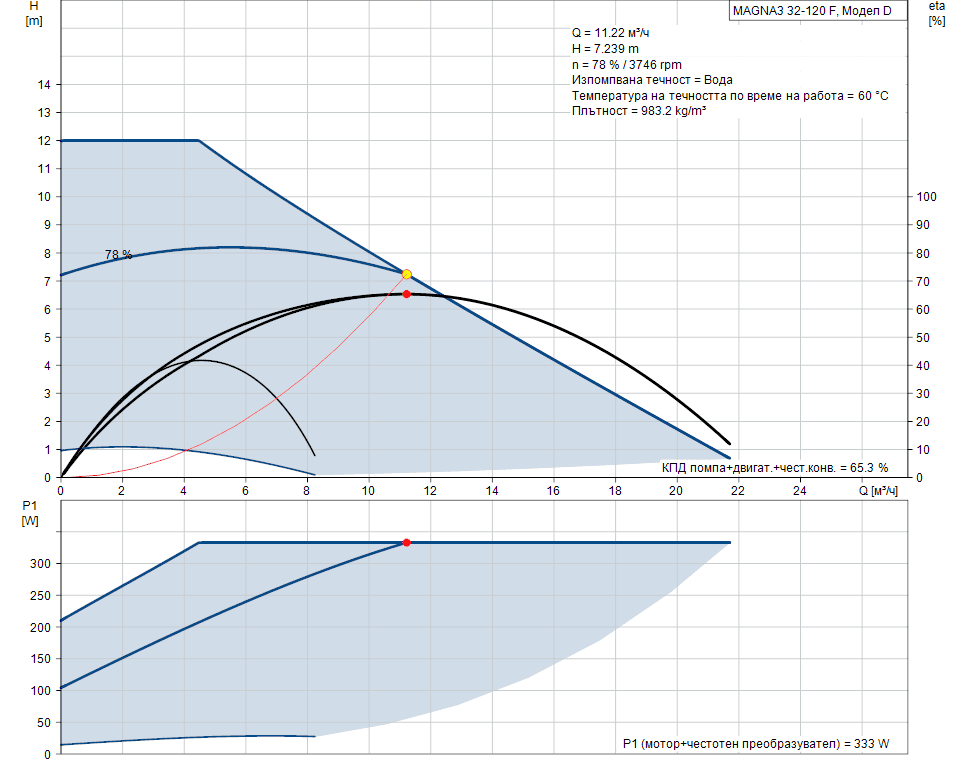
Task: Click the Плътност = 983.2 kg/m³ text
Action: click(639, 111)
